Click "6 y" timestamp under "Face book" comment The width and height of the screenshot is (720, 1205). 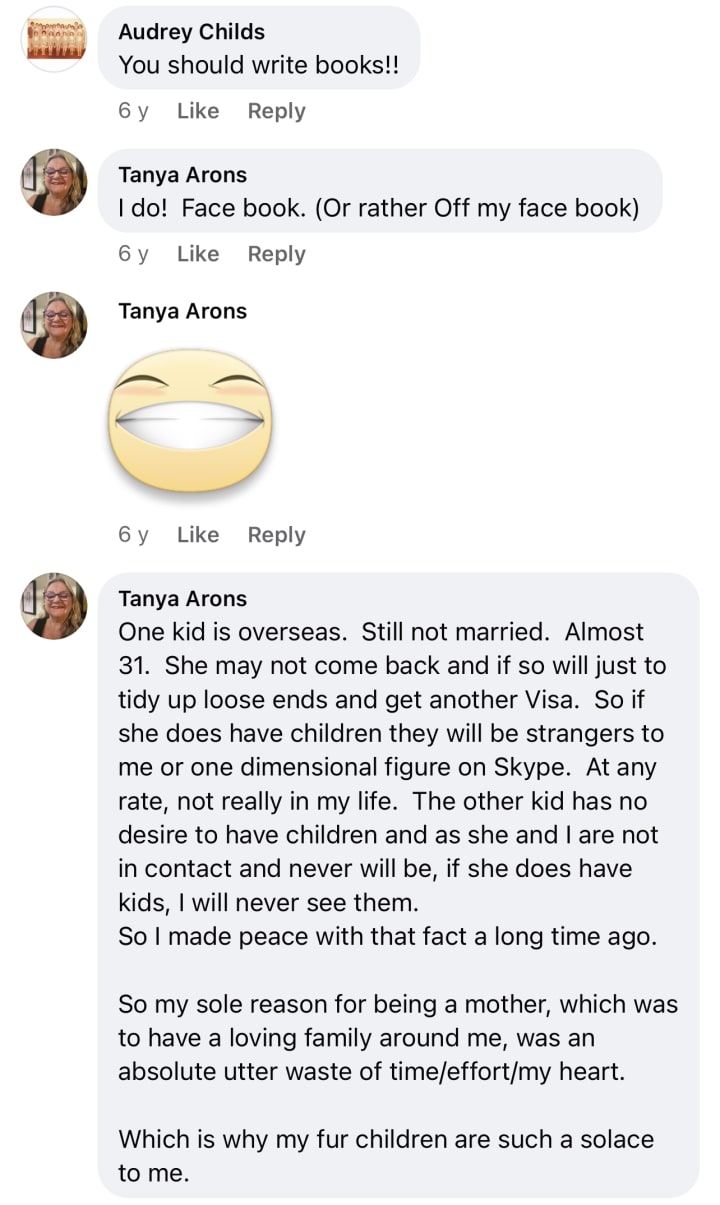(x=133, y=254)
